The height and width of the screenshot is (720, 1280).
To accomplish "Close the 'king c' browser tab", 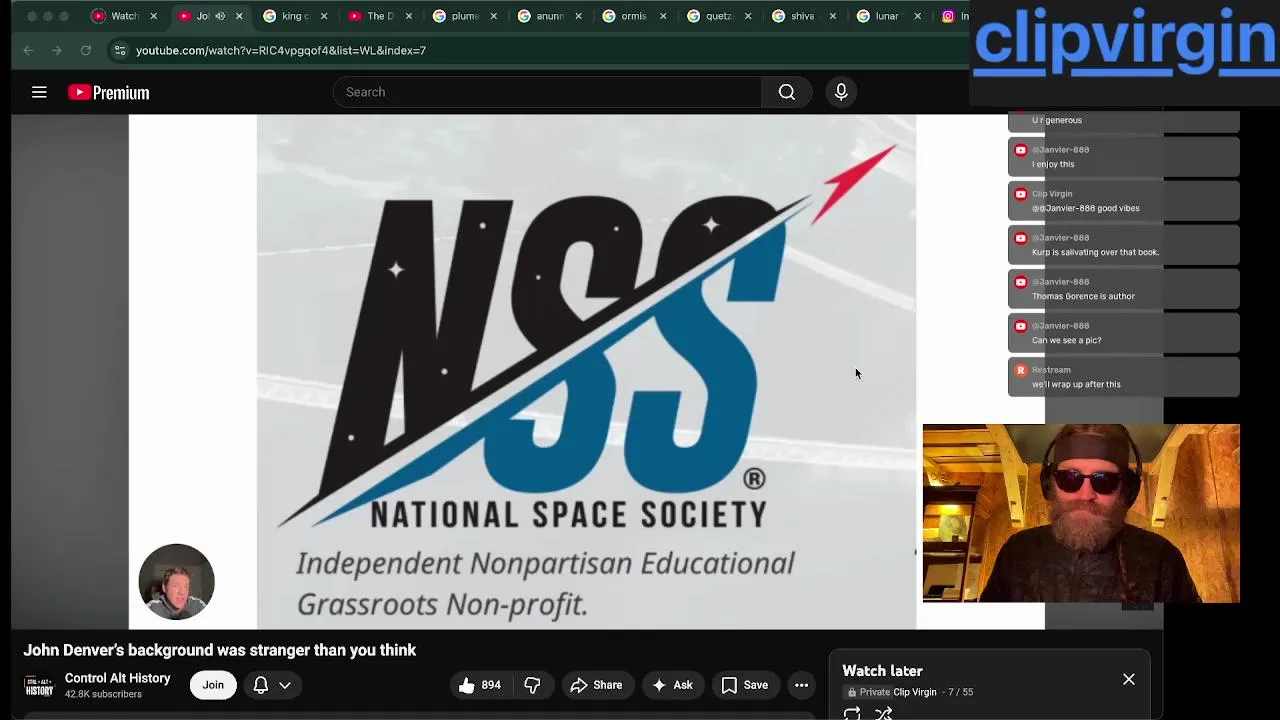I will click(x=323, y=16).
